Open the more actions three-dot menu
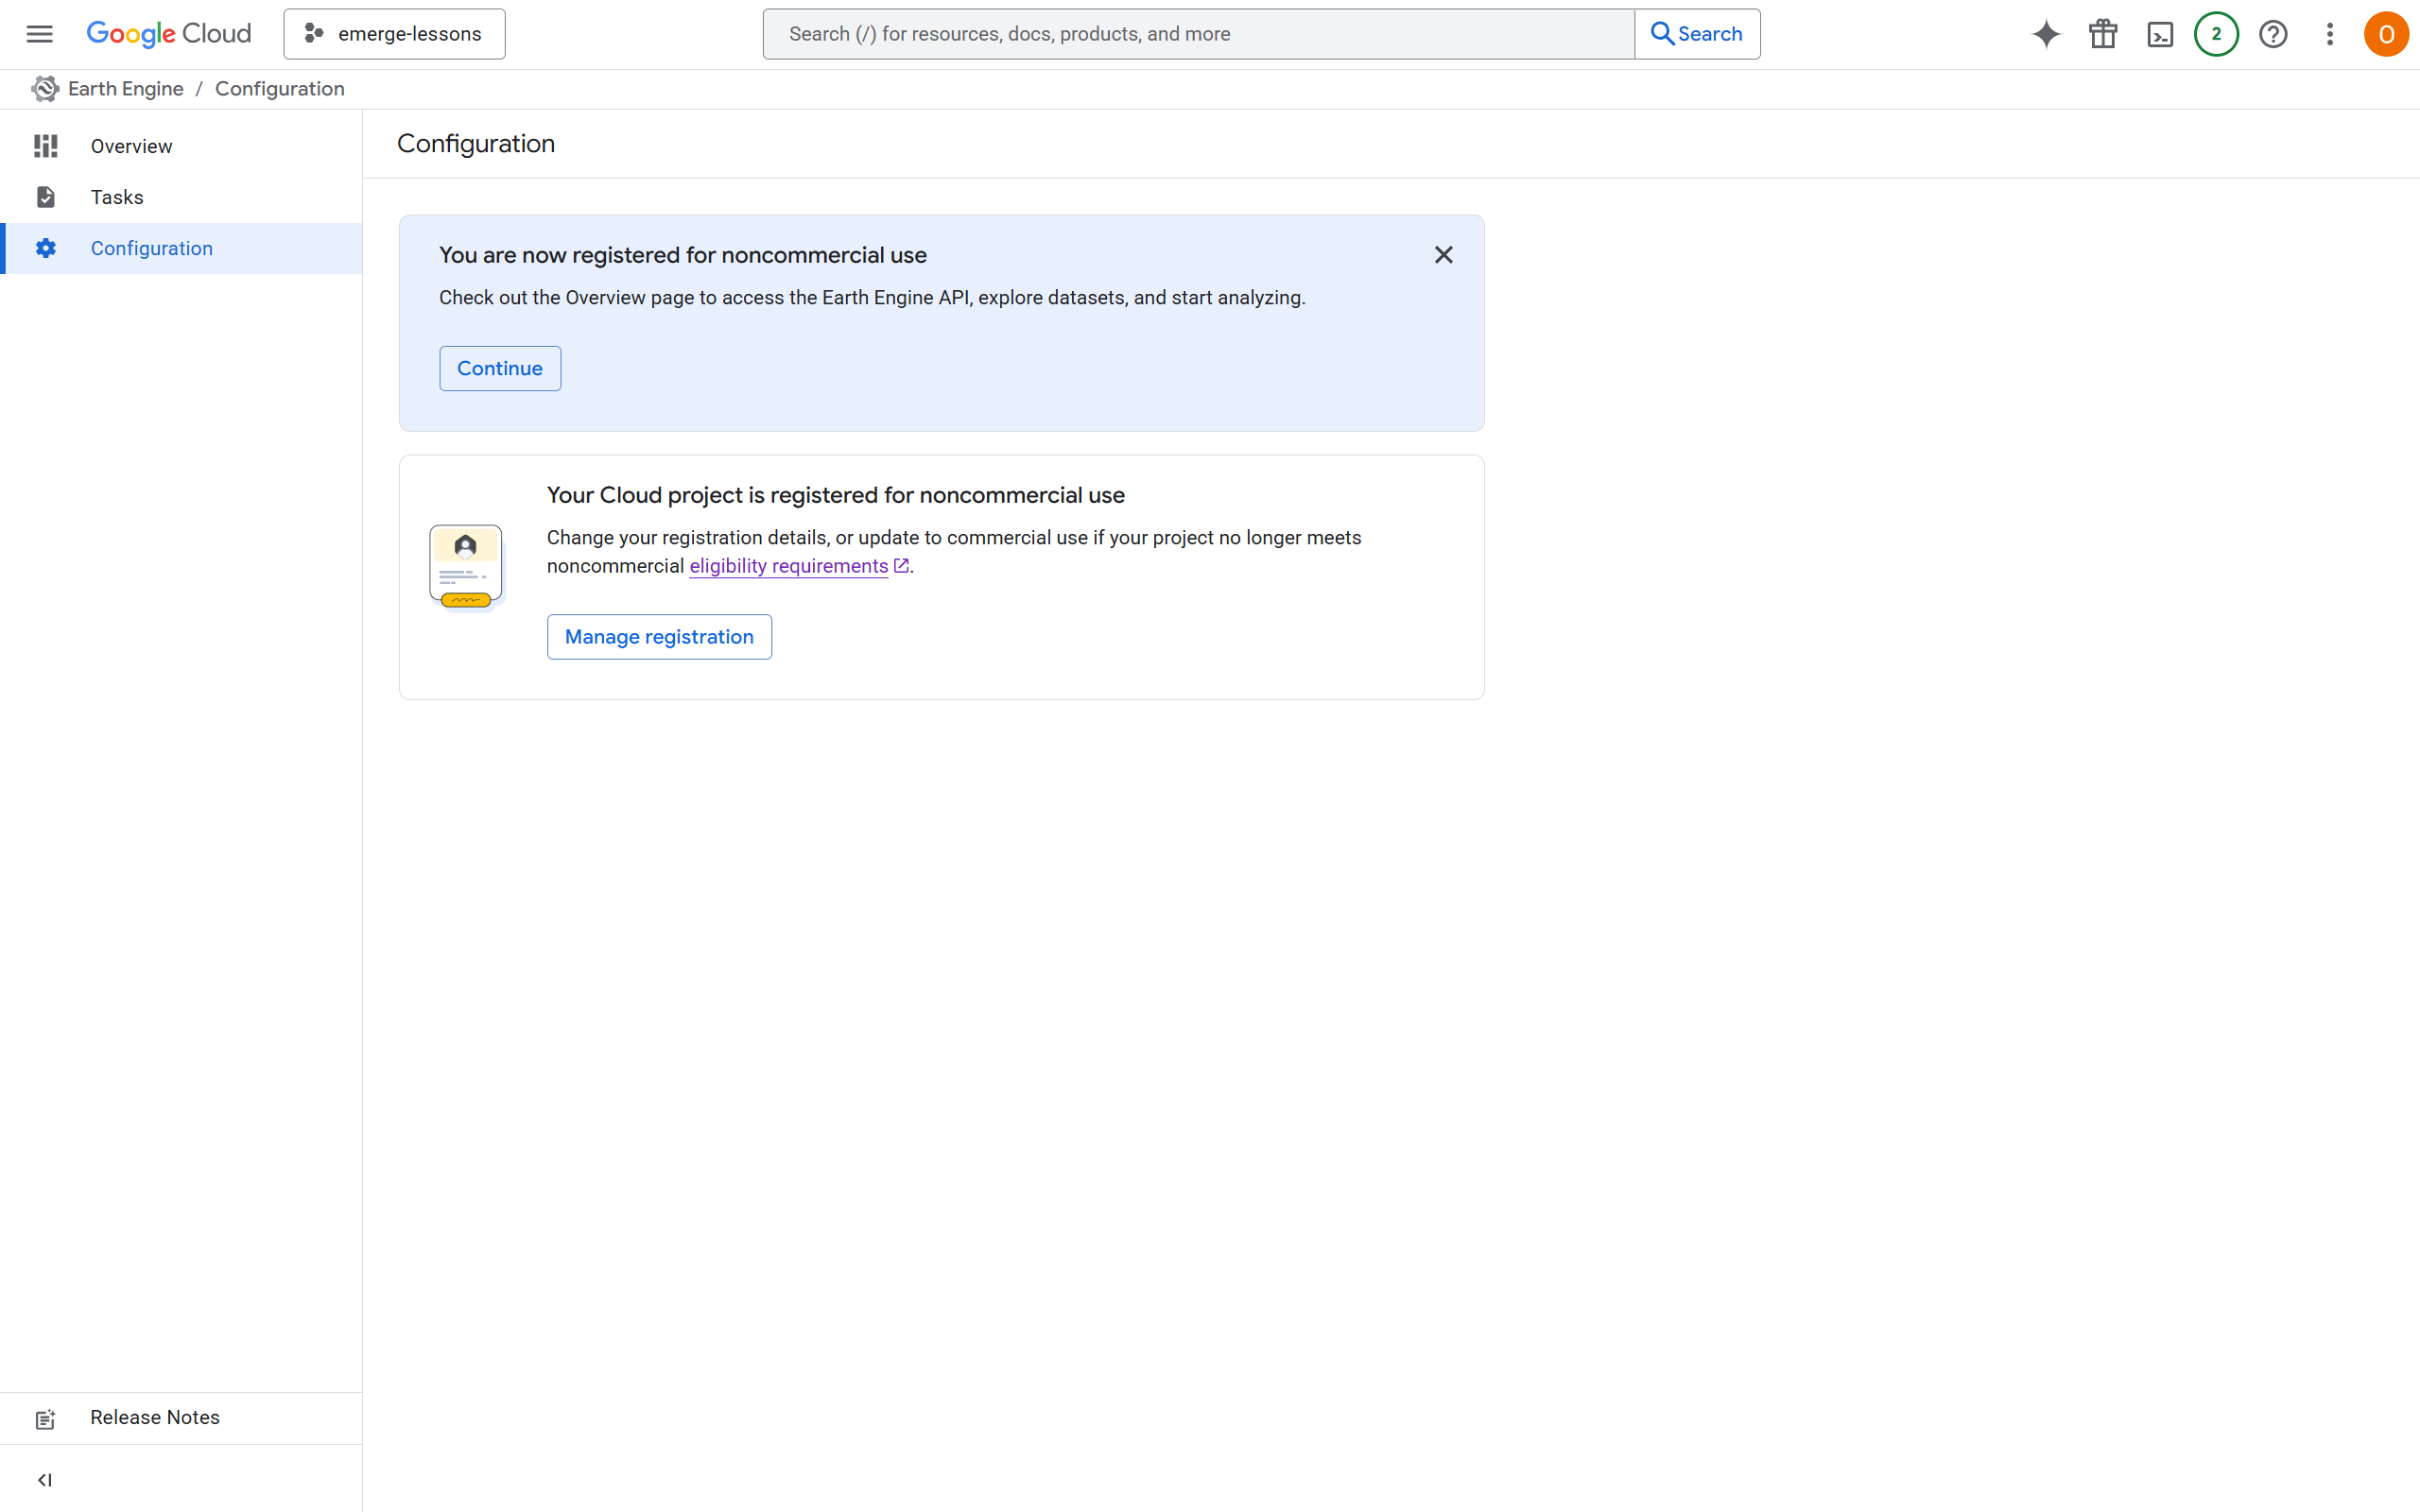The height and width of the screenshot is (1512, 2420). pyautogui.click(x=2329, y=33)
